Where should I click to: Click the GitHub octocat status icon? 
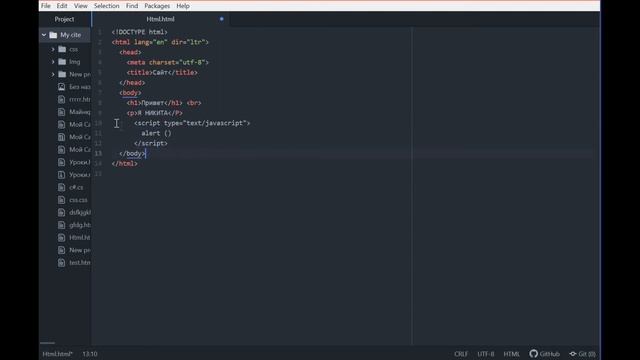pos(533,353)
